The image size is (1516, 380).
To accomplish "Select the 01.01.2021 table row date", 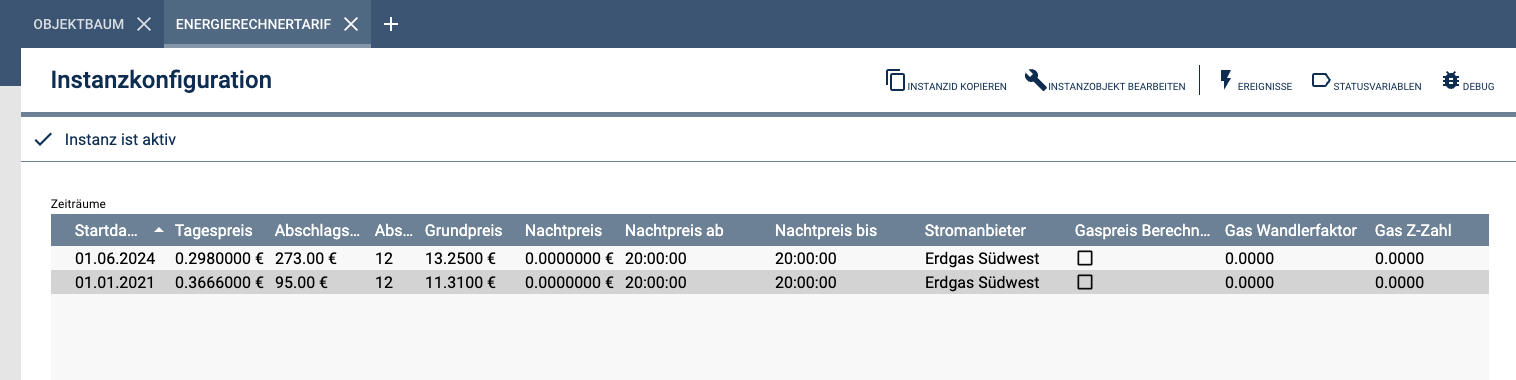I will coord(114,282).
